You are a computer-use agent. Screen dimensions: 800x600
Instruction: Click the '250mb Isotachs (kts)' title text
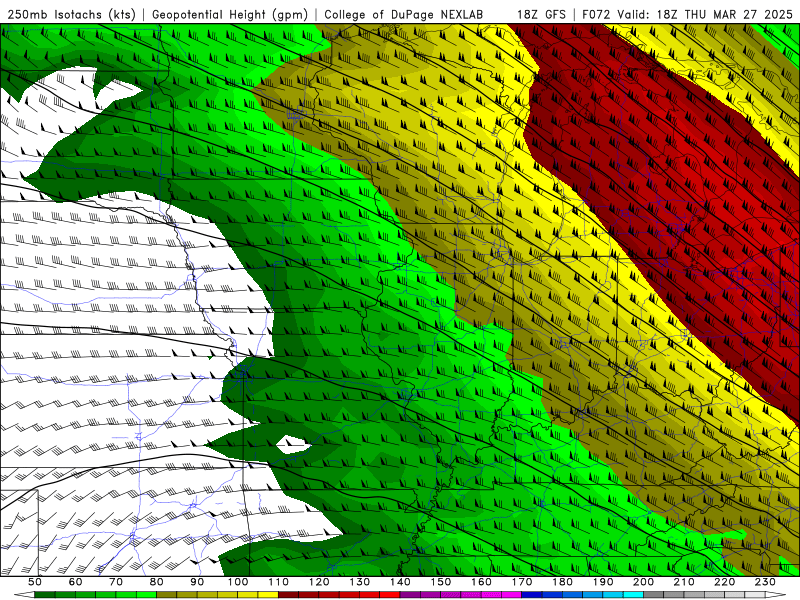click(x=71, y=15)
